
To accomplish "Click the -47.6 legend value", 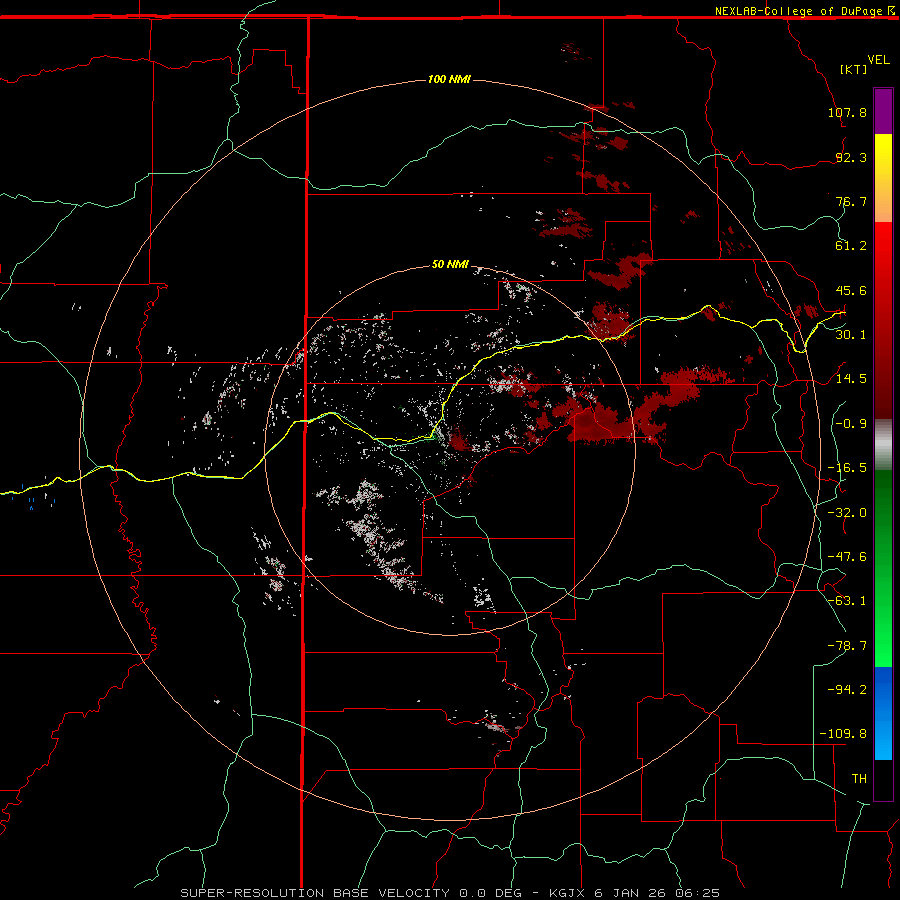I will [847, 557].
